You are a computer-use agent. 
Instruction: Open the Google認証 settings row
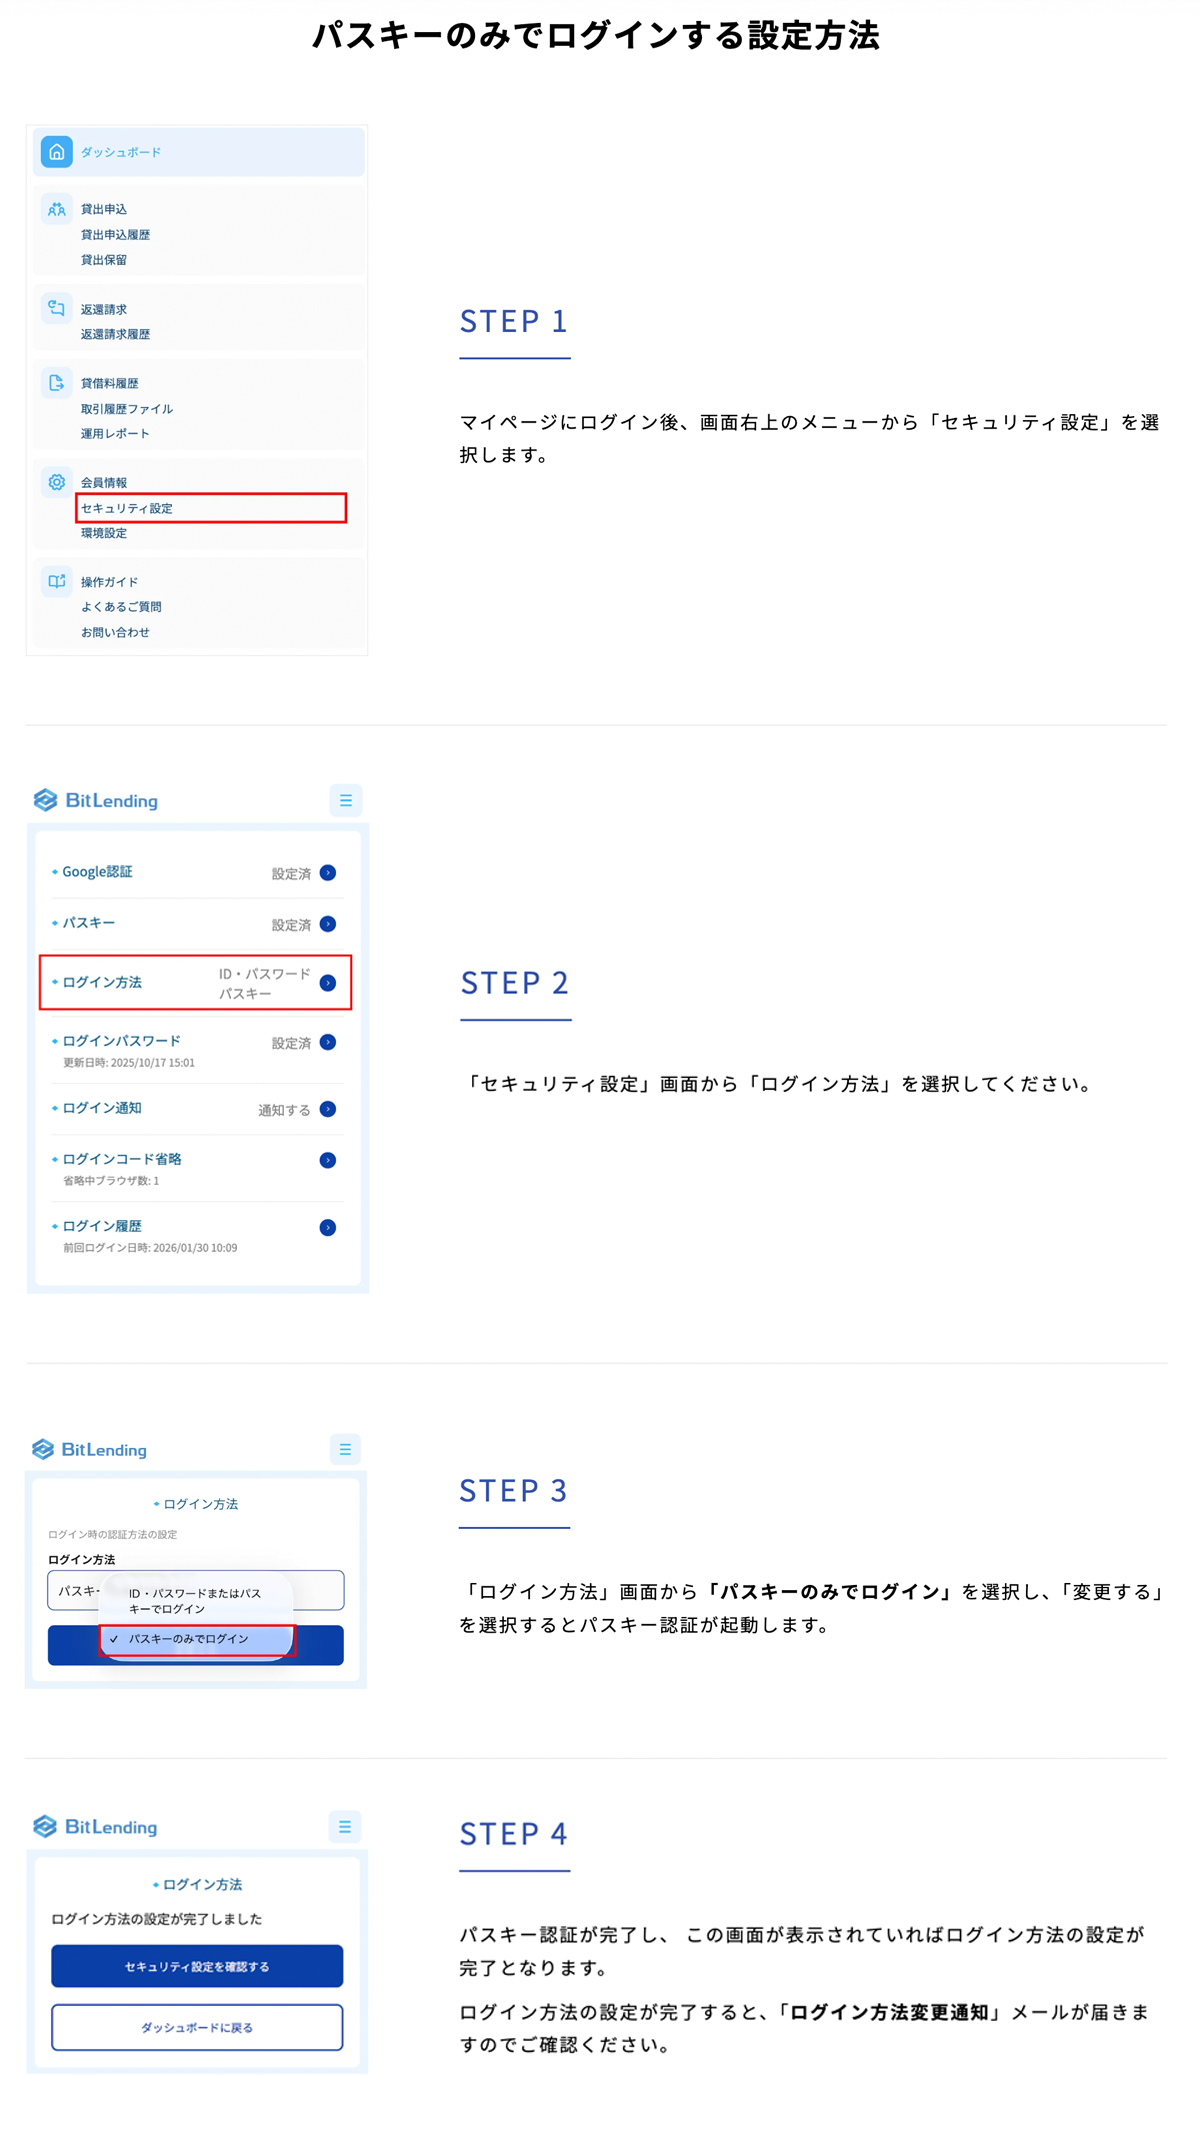coord(196,872)
